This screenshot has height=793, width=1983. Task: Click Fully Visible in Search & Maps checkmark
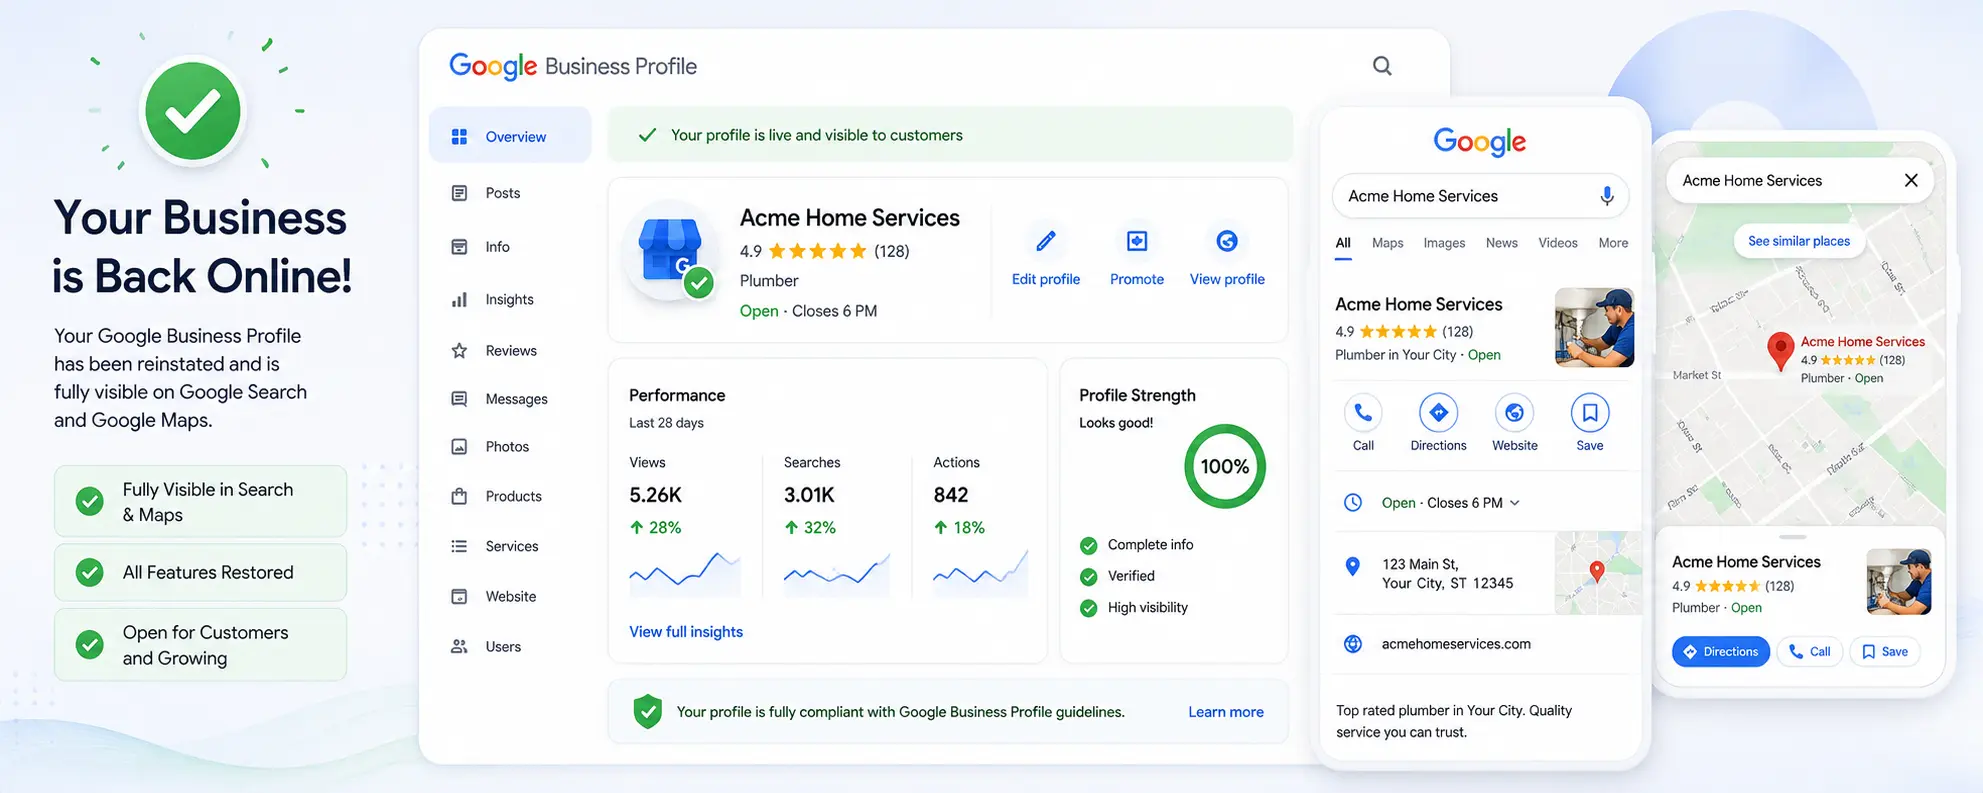pos(90,501)
